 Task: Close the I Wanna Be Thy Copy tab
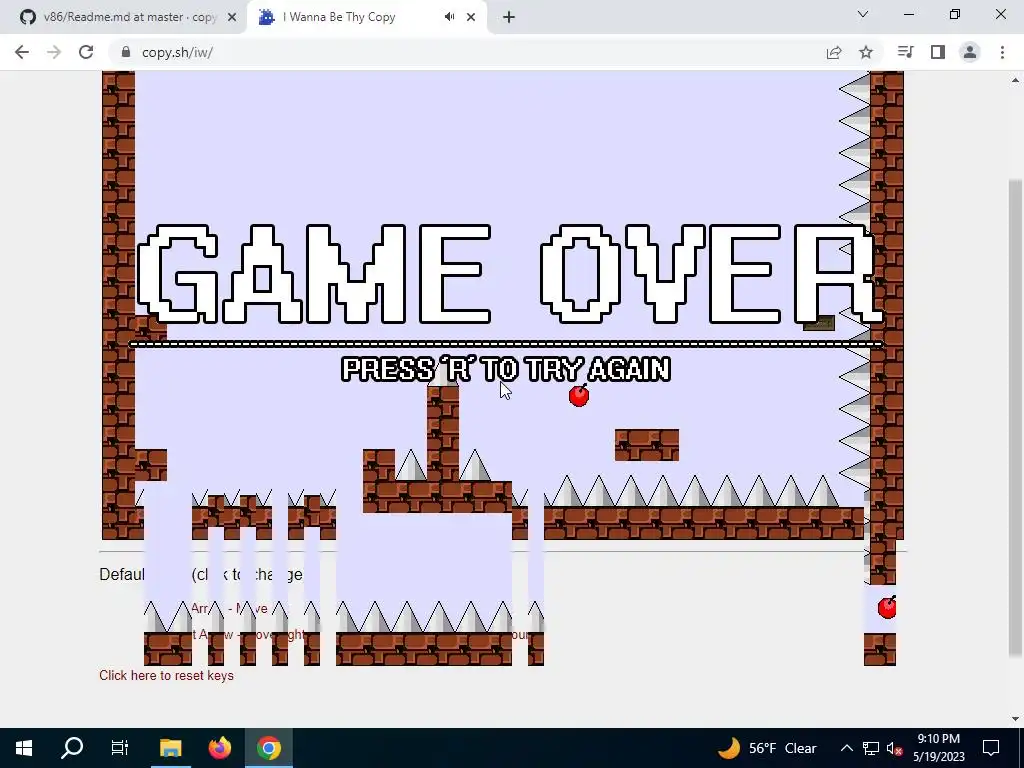471,17
